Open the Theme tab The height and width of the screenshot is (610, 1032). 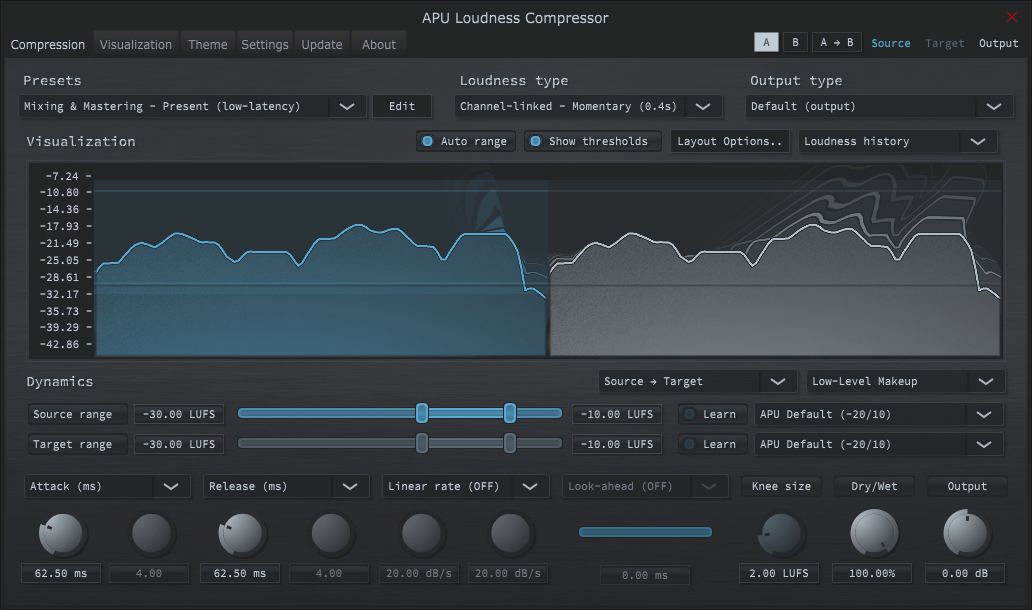click(x=208, y=44)
